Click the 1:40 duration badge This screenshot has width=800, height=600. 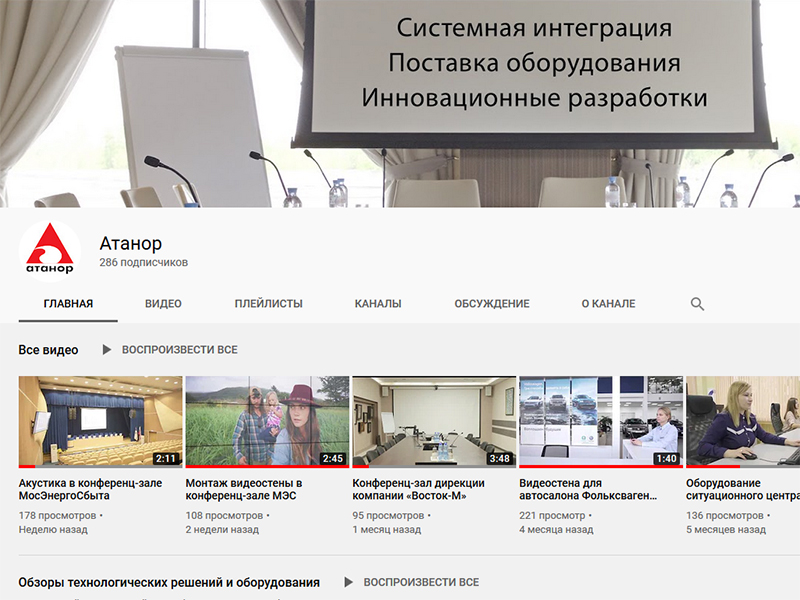tap(666, 458)
